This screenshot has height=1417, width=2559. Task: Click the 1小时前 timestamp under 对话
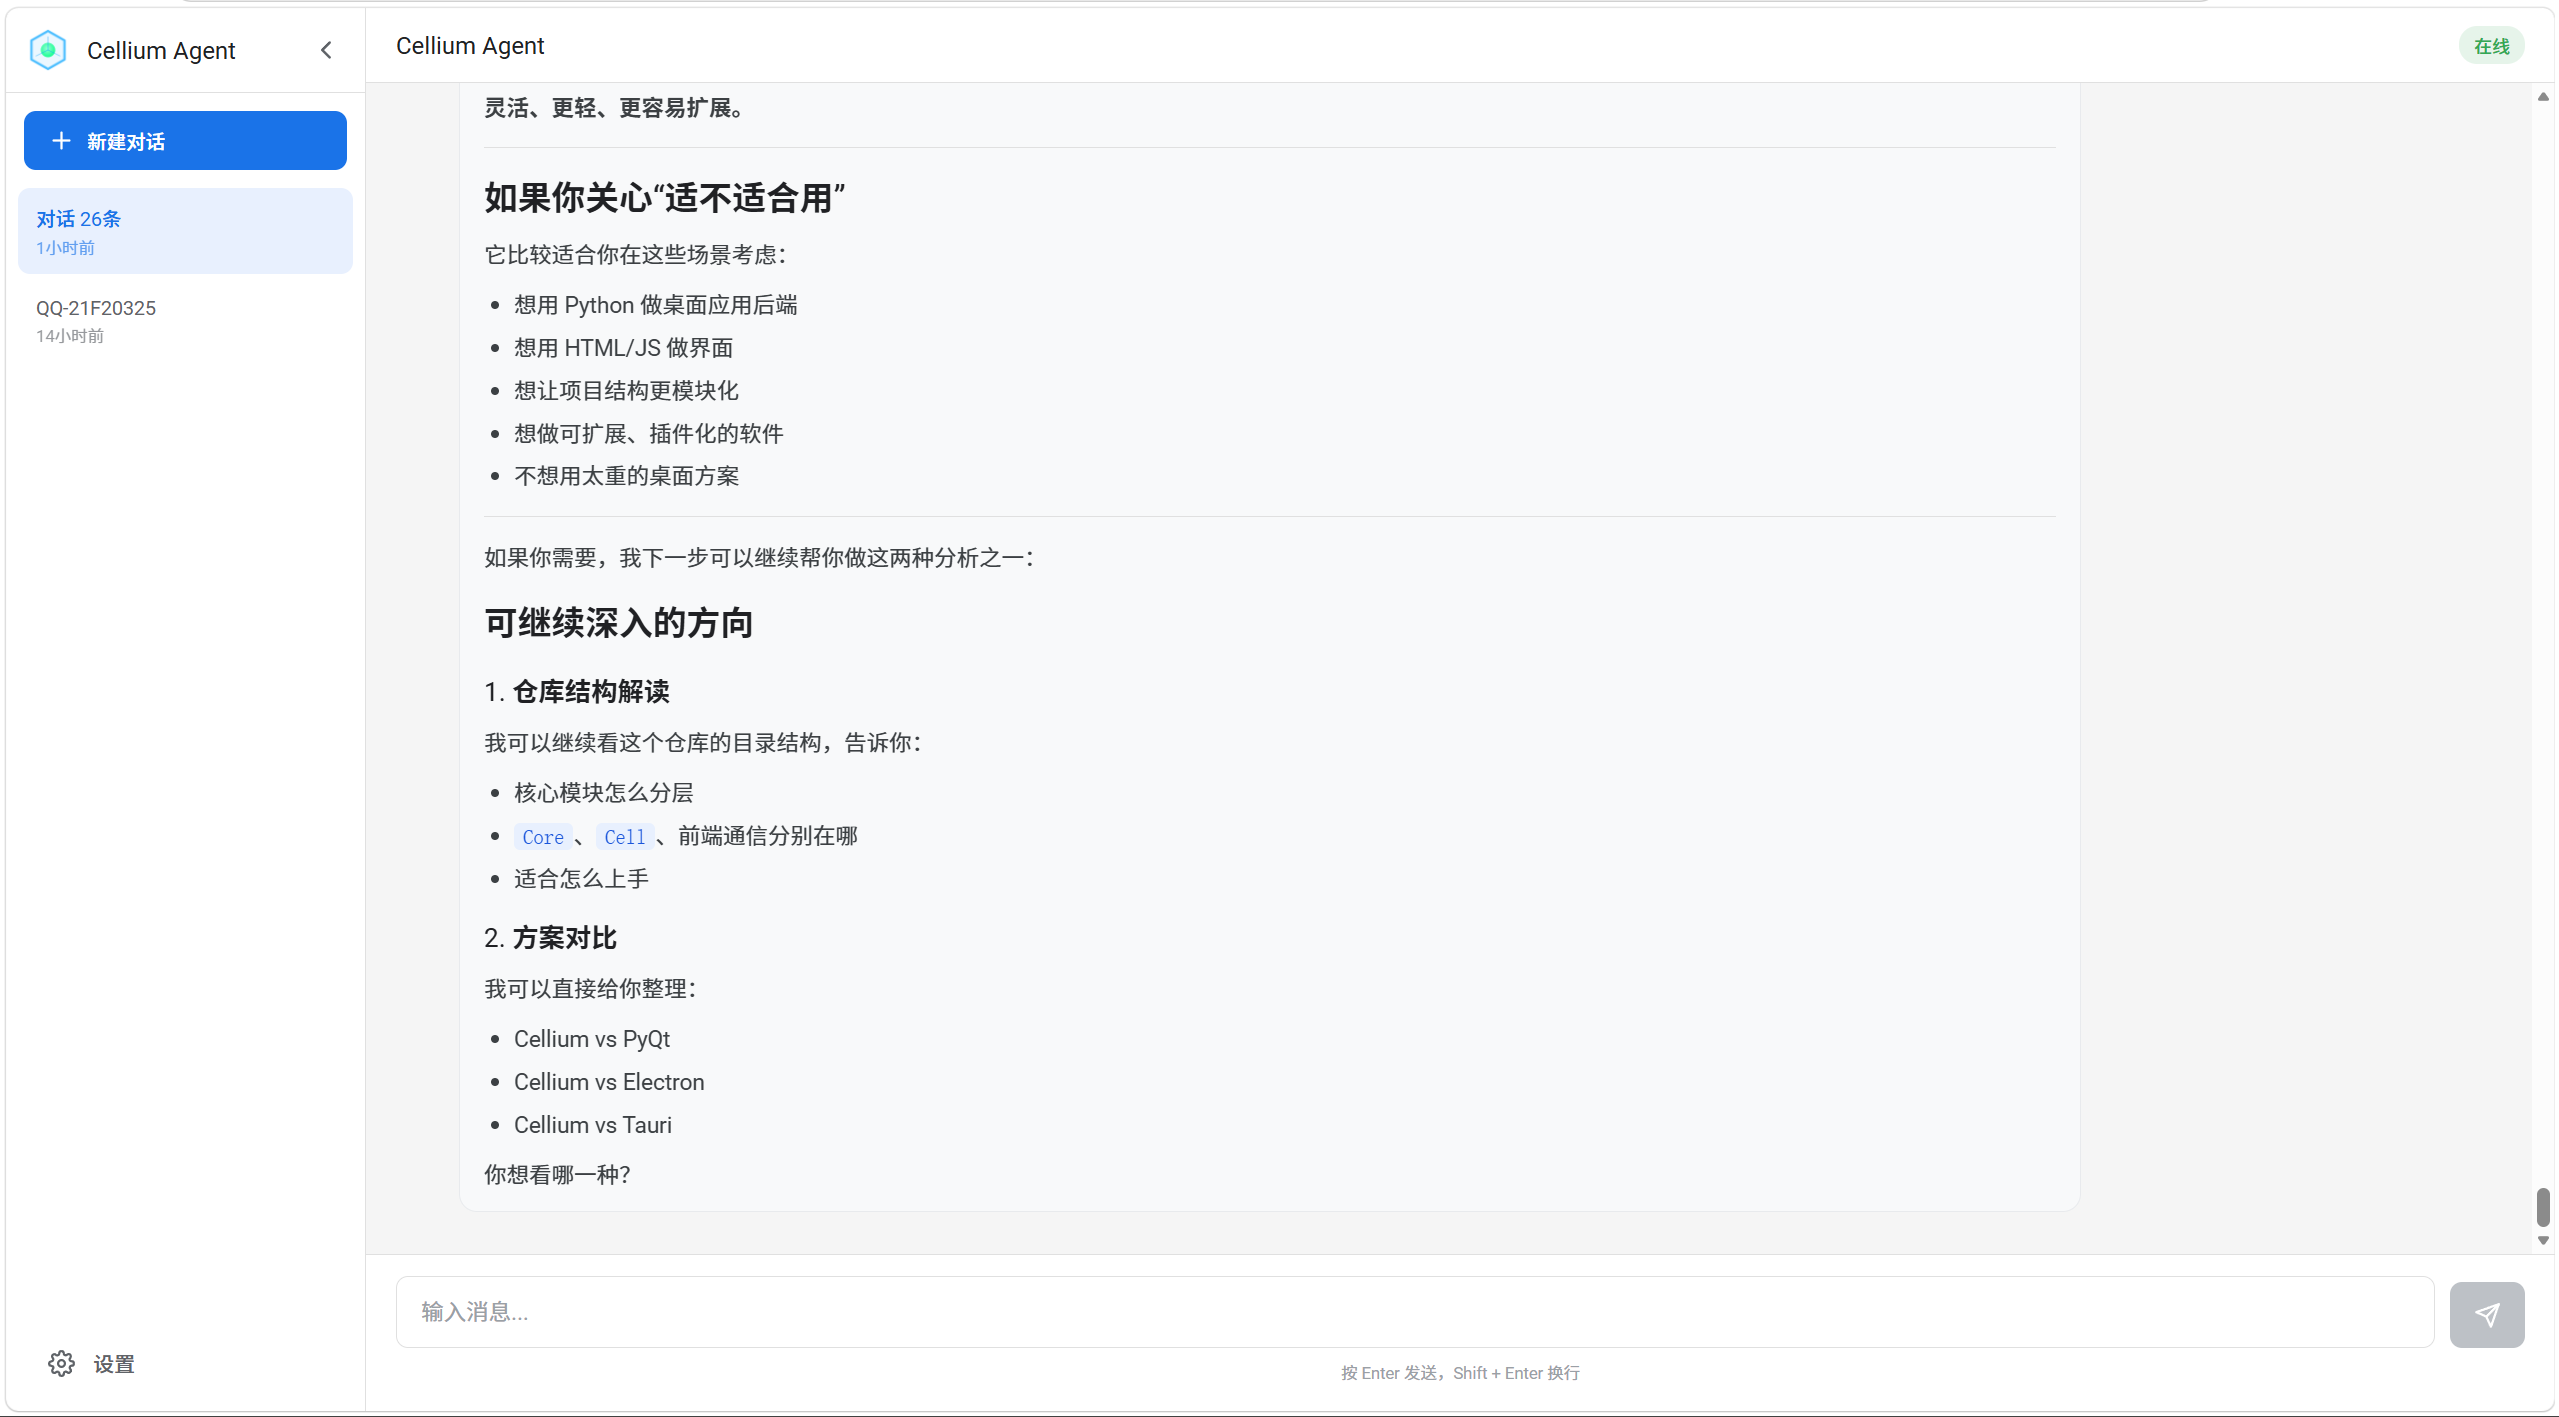click(65, 248)
